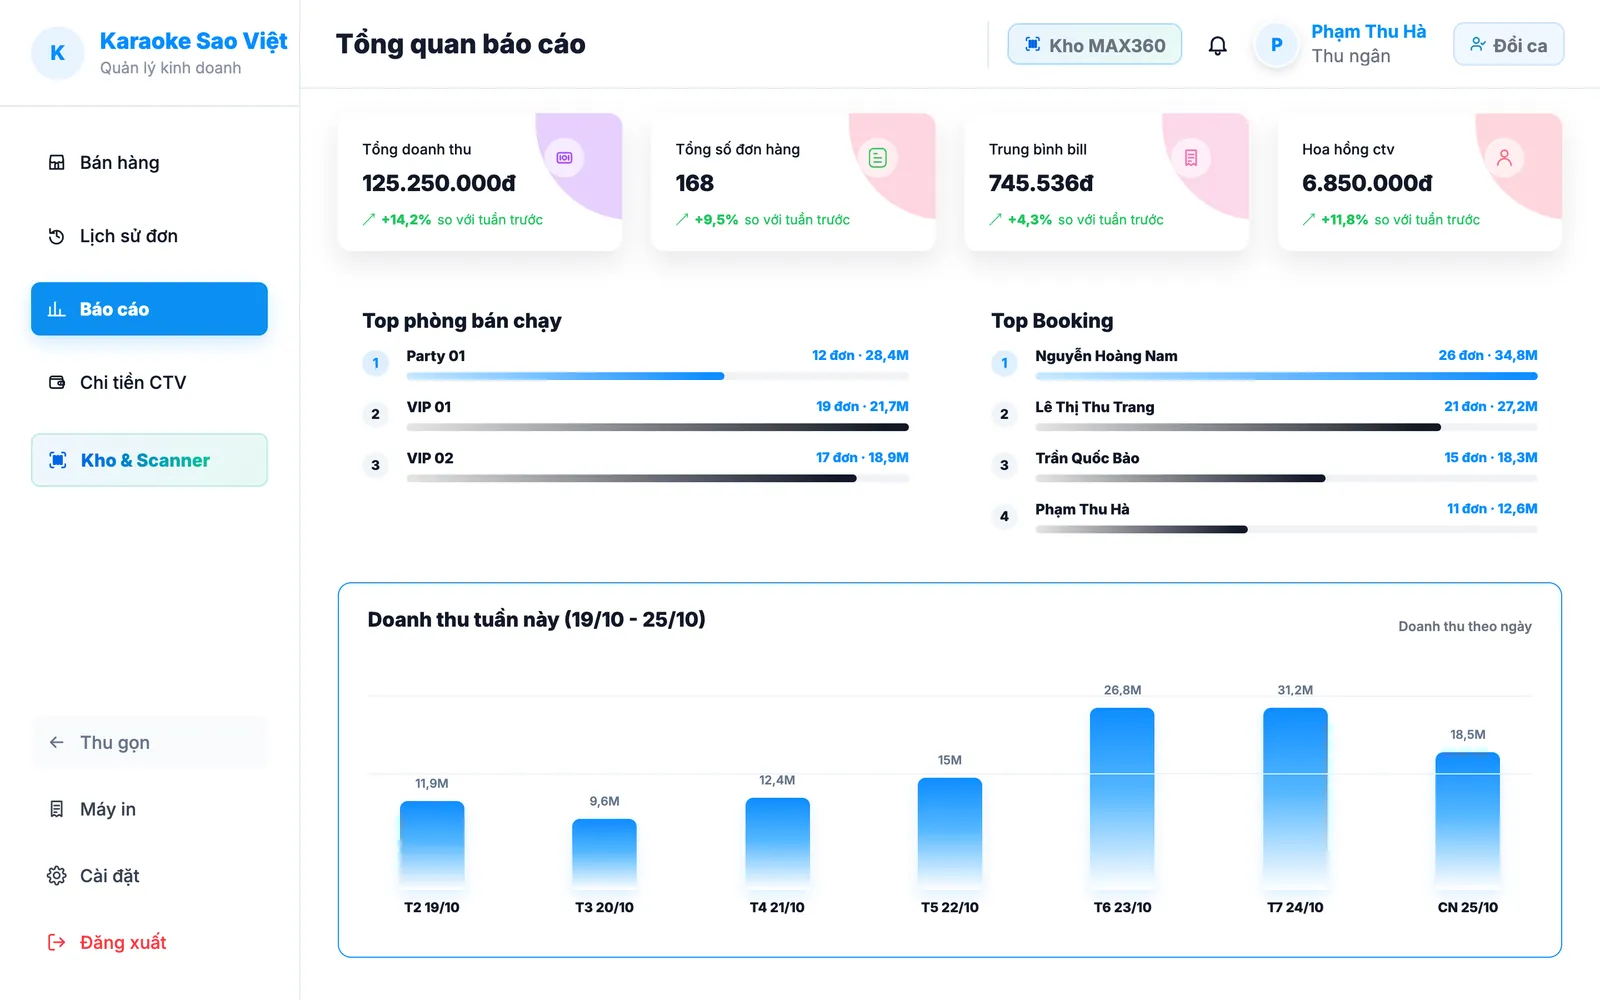
Task: Click Đăng xuất to log out
Action: pyautogui.click(x=149, y=942)
